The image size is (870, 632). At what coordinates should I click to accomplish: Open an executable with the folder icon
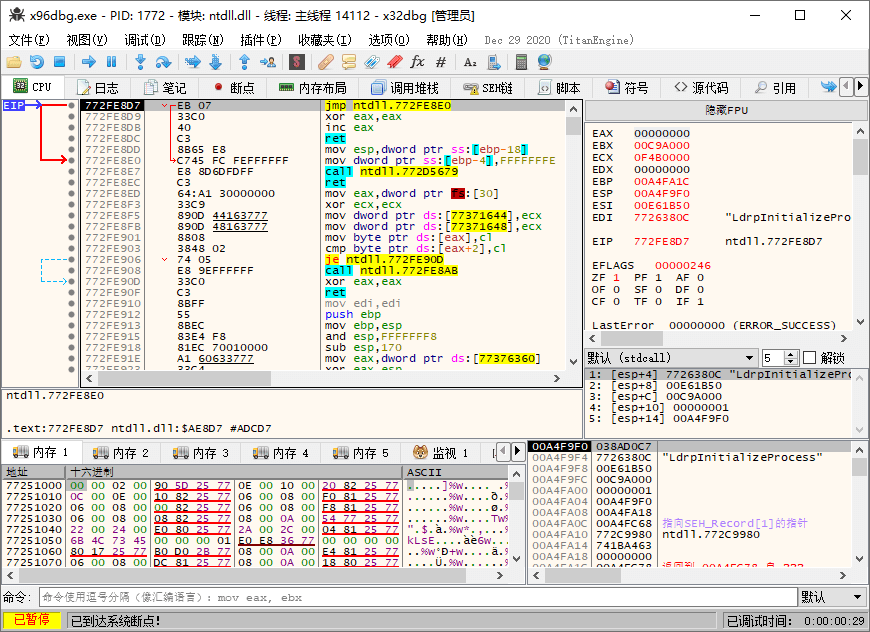tap(13, 61)
